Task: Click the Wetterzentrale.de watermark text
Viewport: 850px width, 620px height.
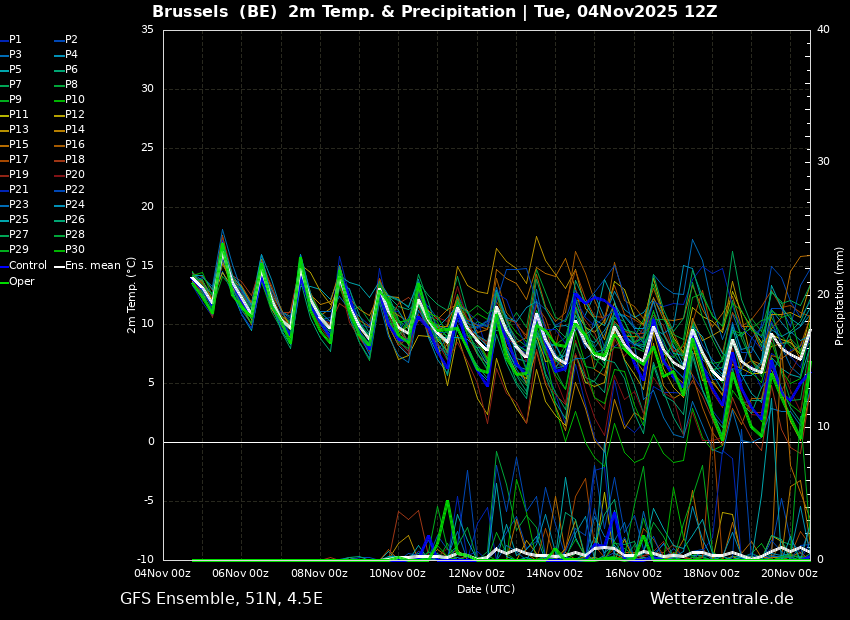Action: pos(721,599)
